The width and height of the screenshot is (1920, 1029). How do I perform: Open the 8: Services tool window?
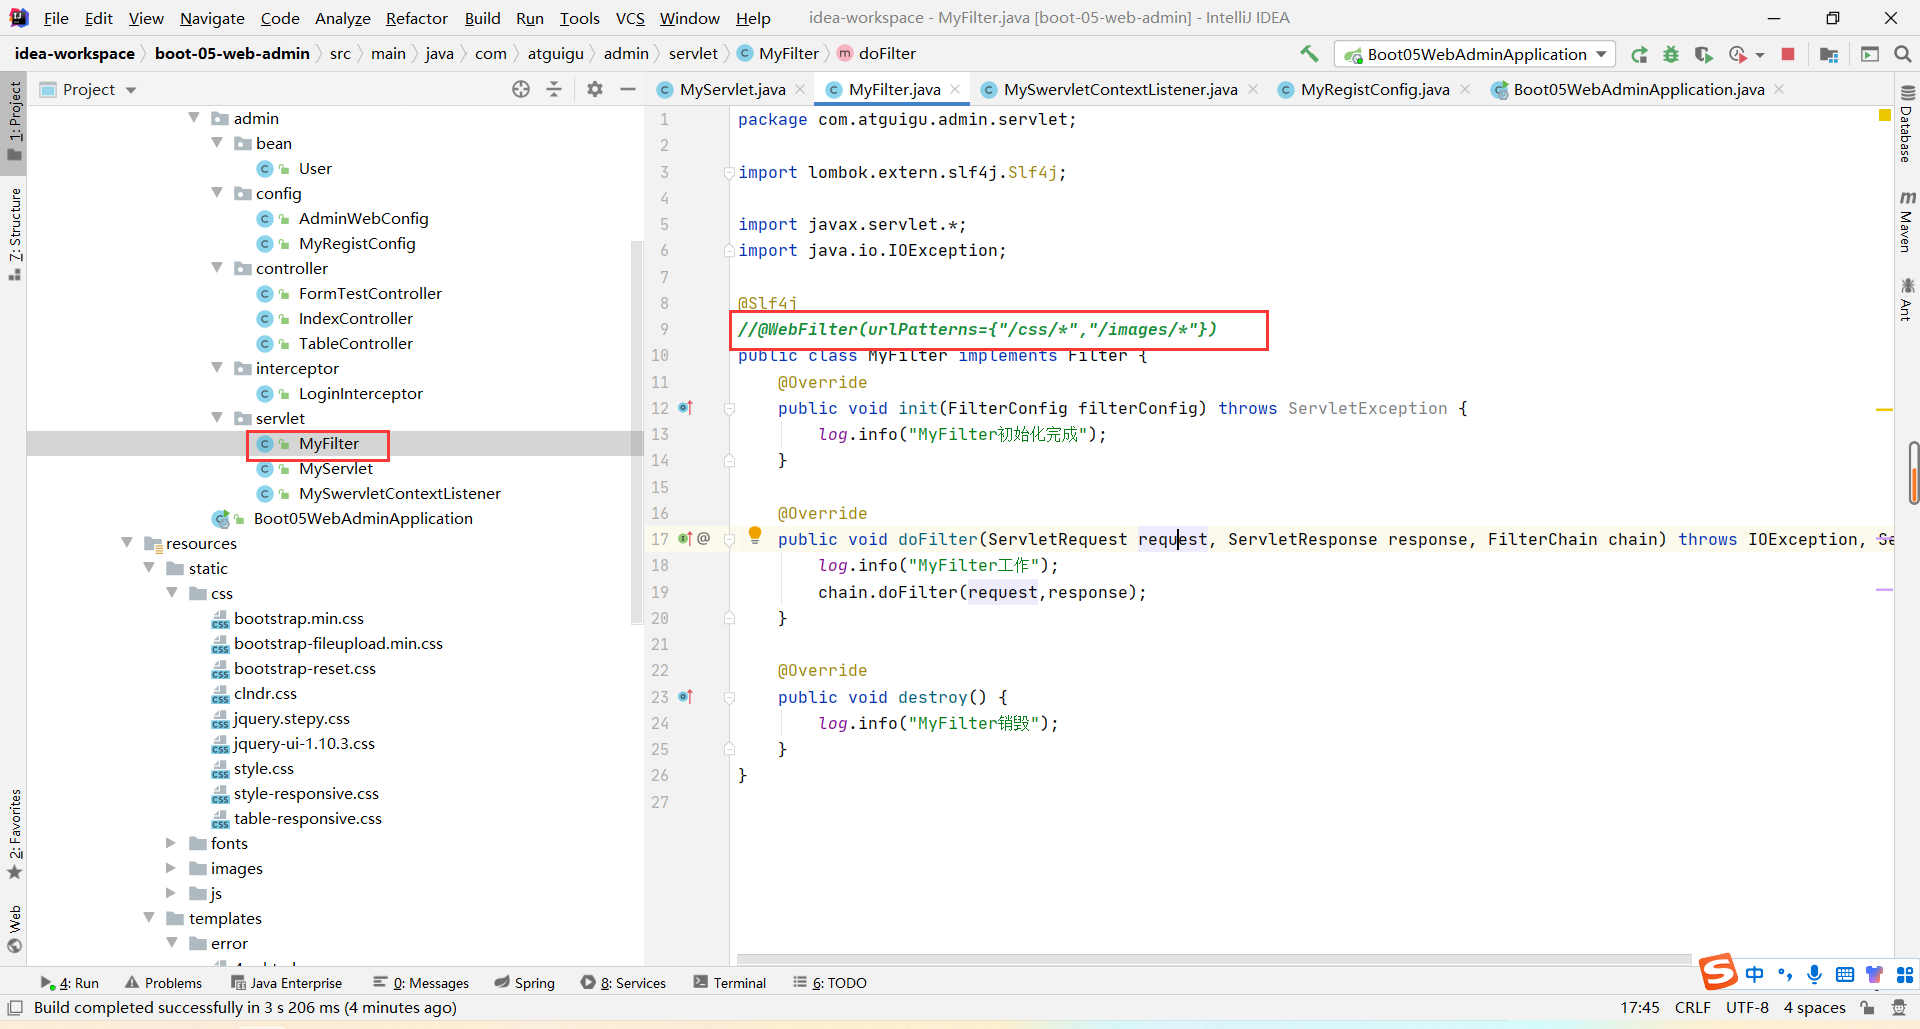tap(623, 983)
